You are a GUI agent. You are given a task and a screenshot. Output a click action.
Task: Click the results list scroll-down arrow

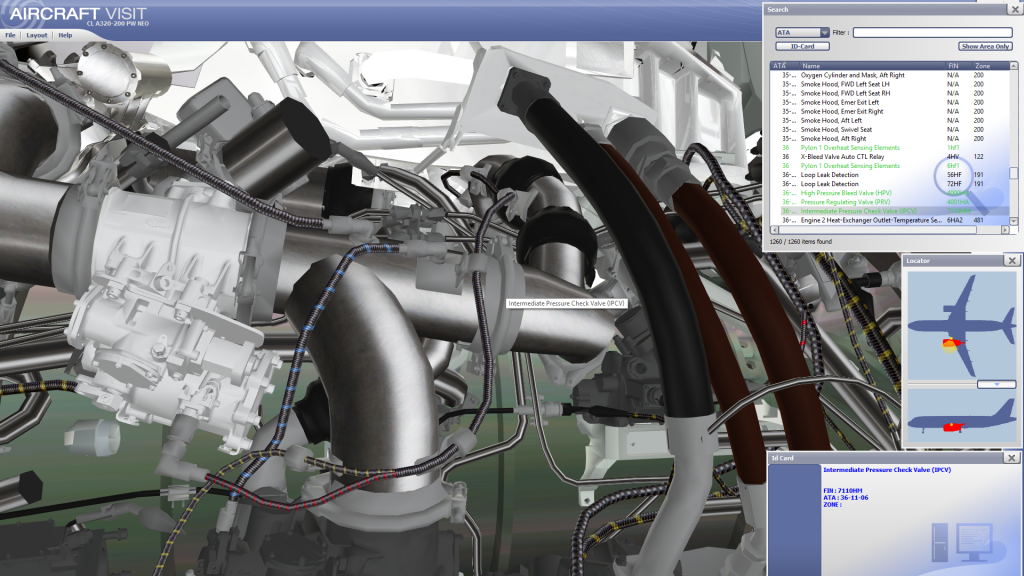tap(1014, 221)
